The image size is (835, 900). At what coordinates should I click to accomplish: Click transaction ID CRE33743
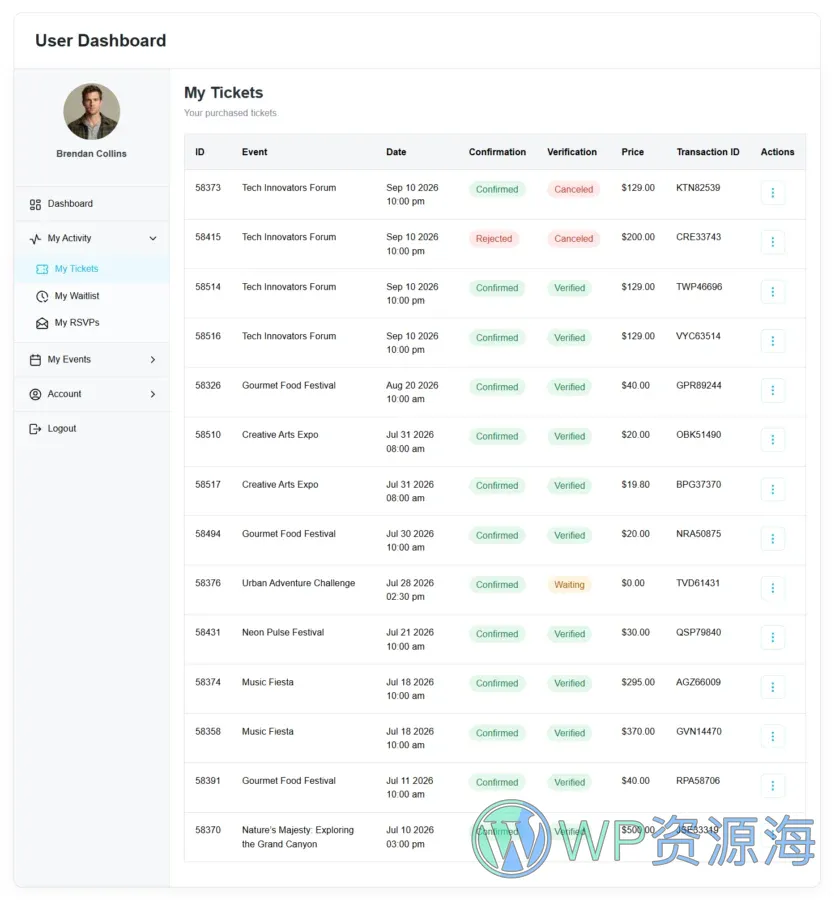click(x=698, y=237)
